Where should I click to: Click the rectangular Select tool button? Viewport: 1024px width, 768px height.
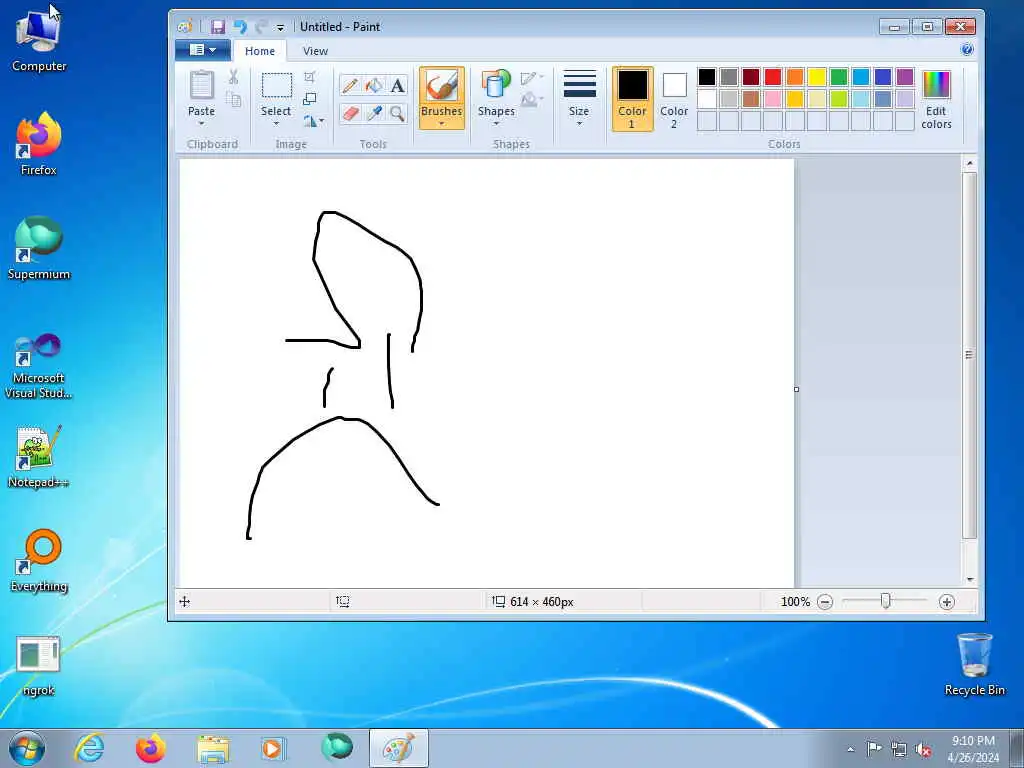pyautogui.click(x=277, y=86)
